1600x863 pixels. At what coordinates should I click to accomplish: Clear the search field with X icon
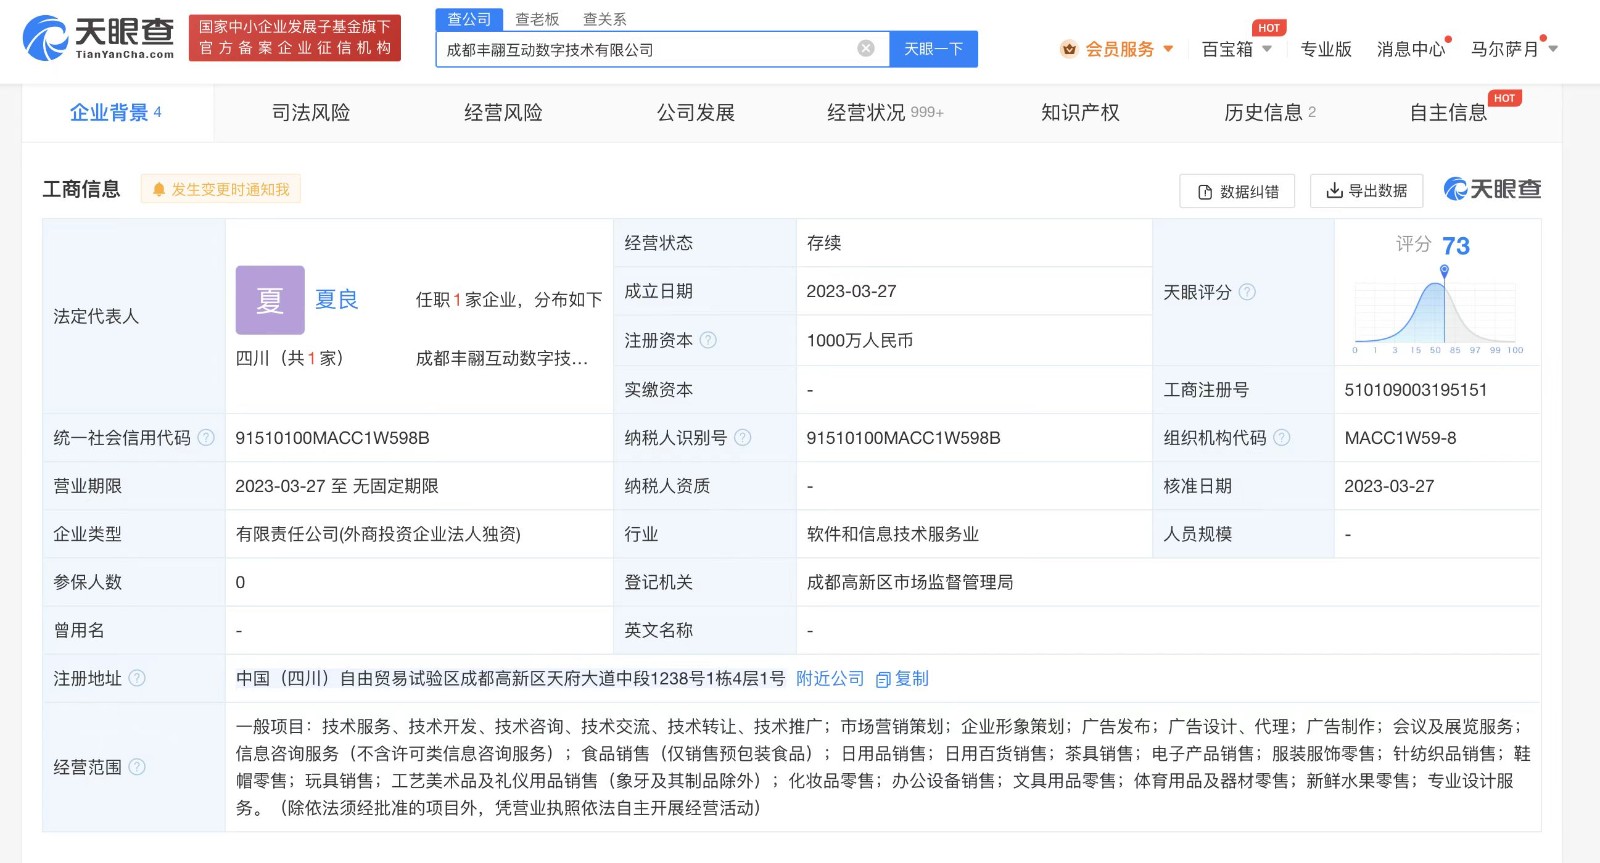(866, 49)
